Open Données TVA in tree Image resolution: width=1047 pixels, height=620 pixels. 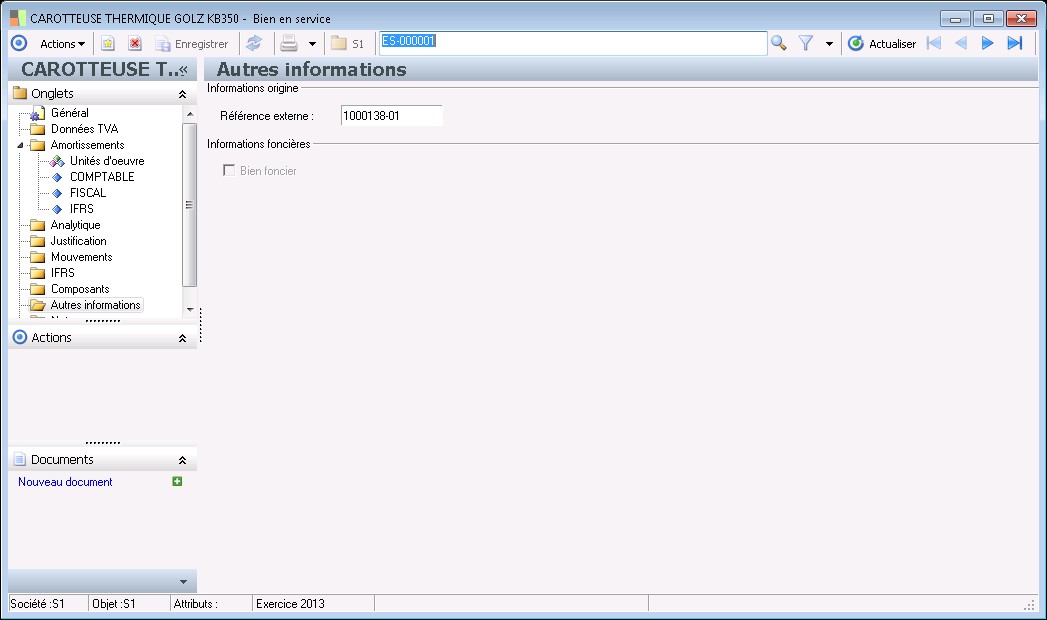(x=84, y=129)
